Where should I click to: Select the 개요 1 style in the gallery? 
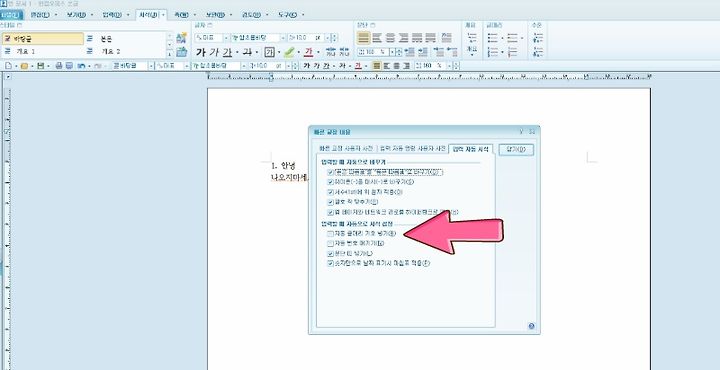click(43, 51)
